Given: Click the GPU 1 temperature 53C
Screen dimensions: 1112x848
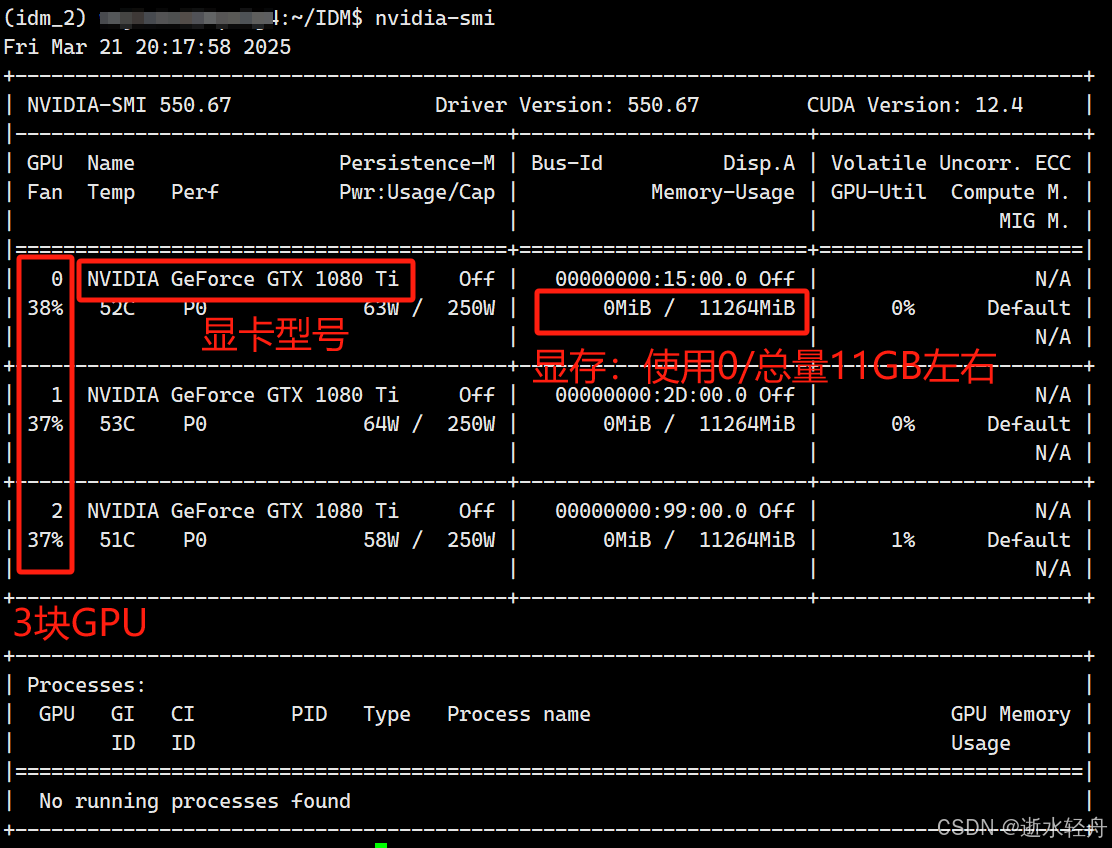Looking at the screenshot, I should [117, 424].
